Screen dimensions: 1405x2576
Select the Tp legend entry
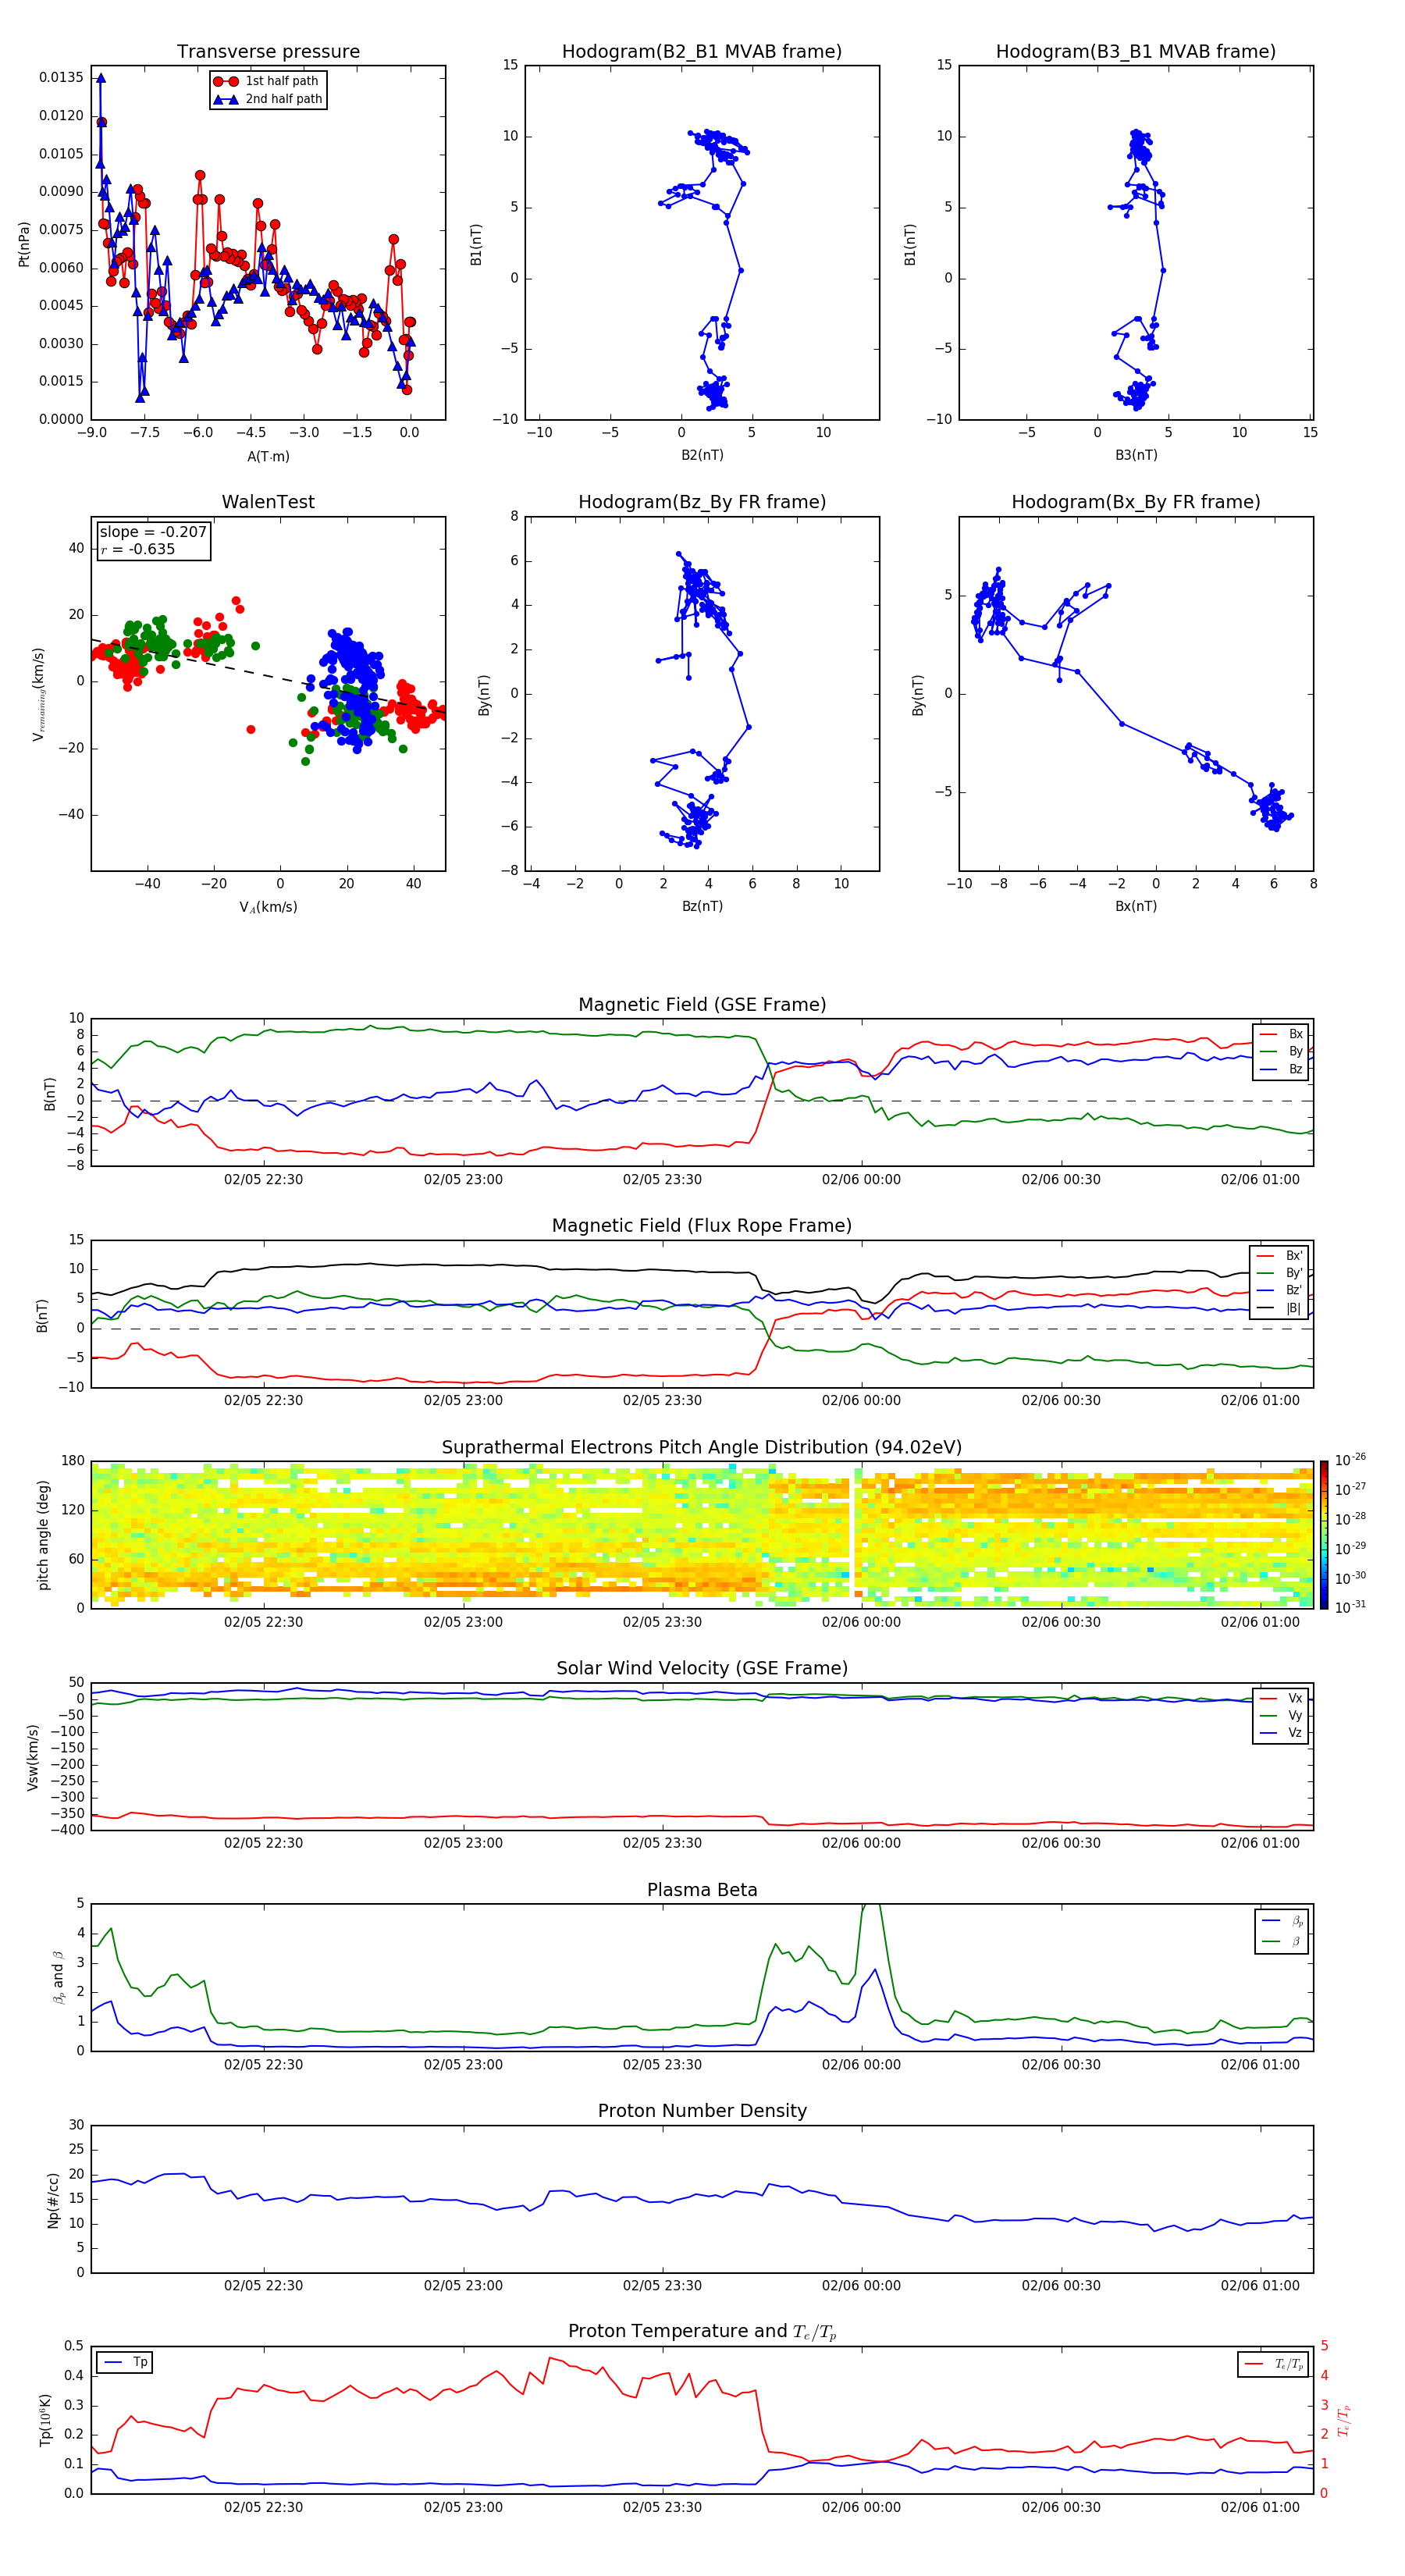pos(125,2362)
